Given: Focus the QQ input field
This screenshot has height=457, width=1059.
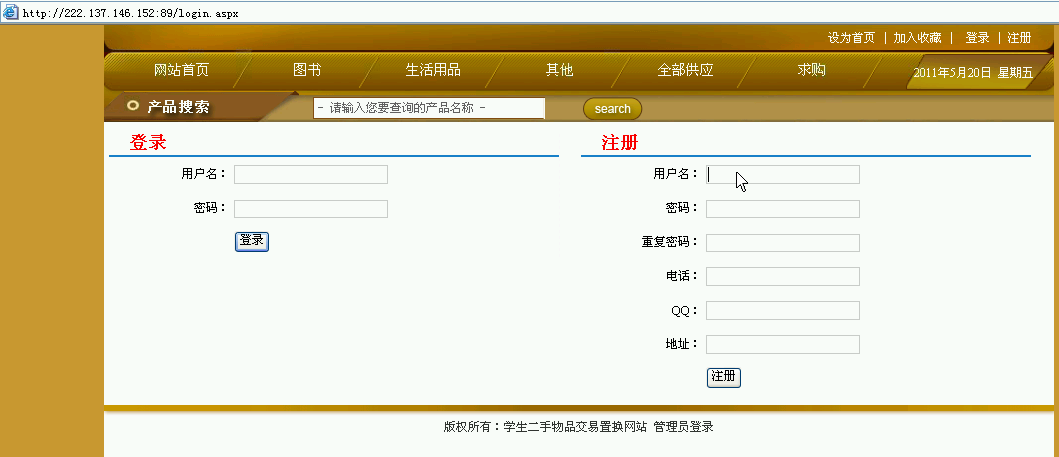Looking at the screenshot, I should [783, 311].
